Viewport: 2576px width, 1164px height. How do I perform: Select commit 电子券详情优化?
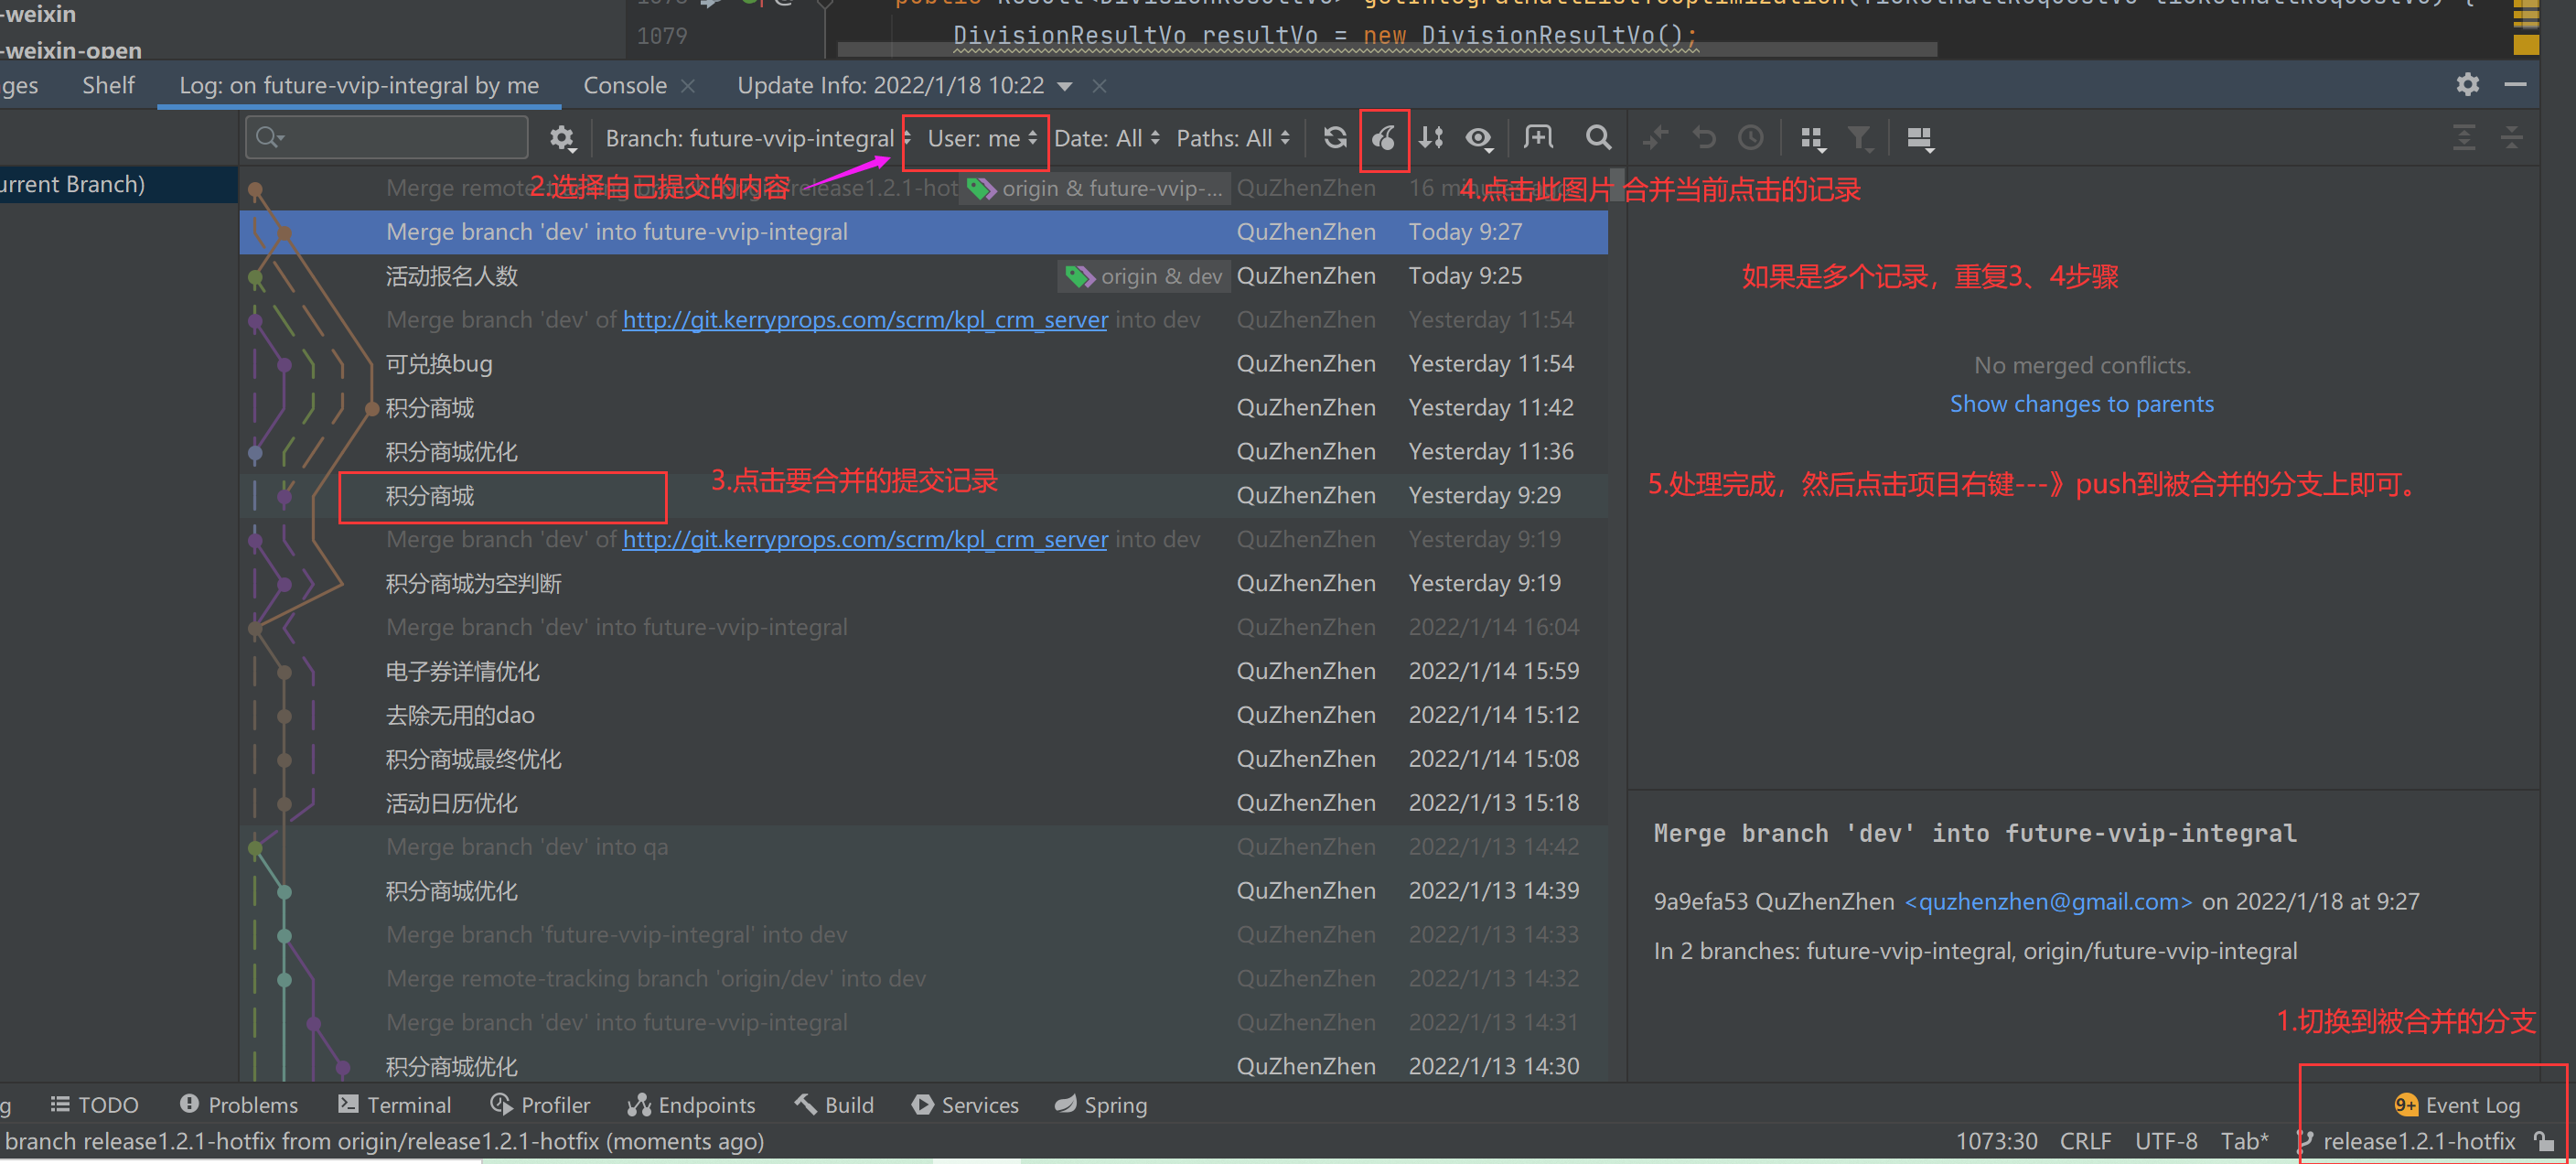(x=924, y=672)
